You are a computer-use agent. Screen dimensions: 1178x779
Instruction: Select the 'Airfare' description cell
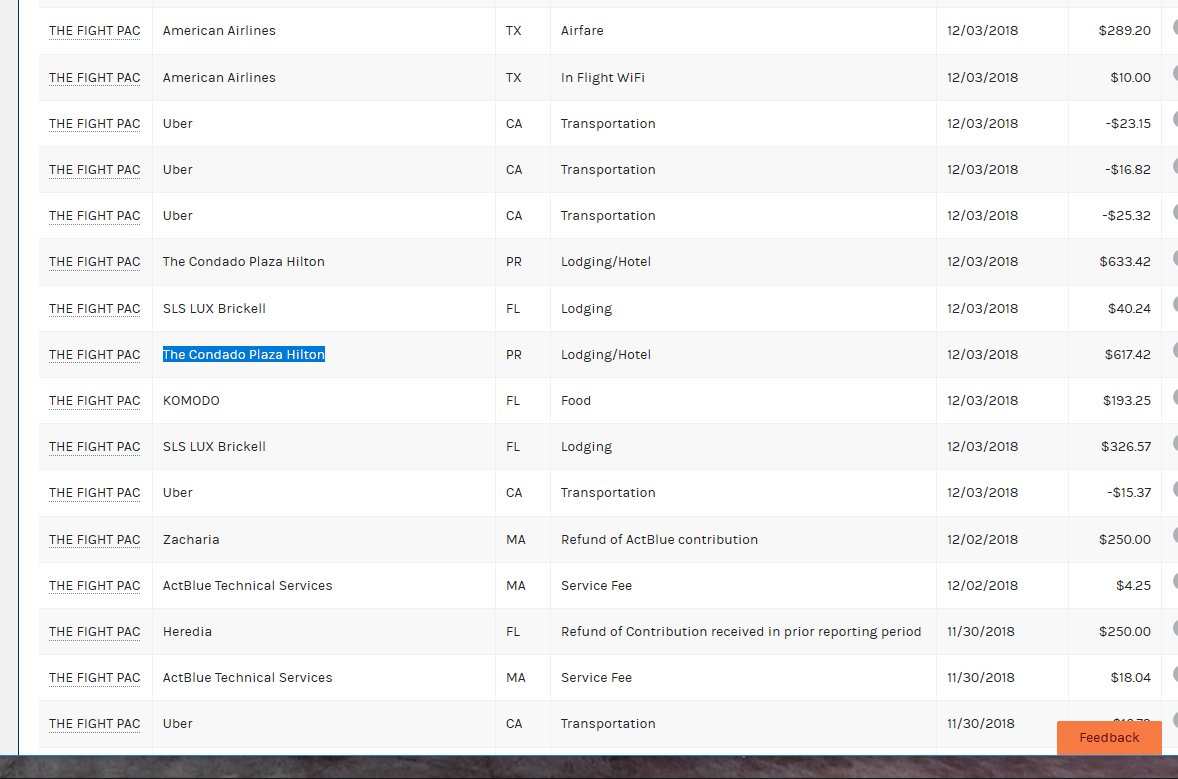581,31
